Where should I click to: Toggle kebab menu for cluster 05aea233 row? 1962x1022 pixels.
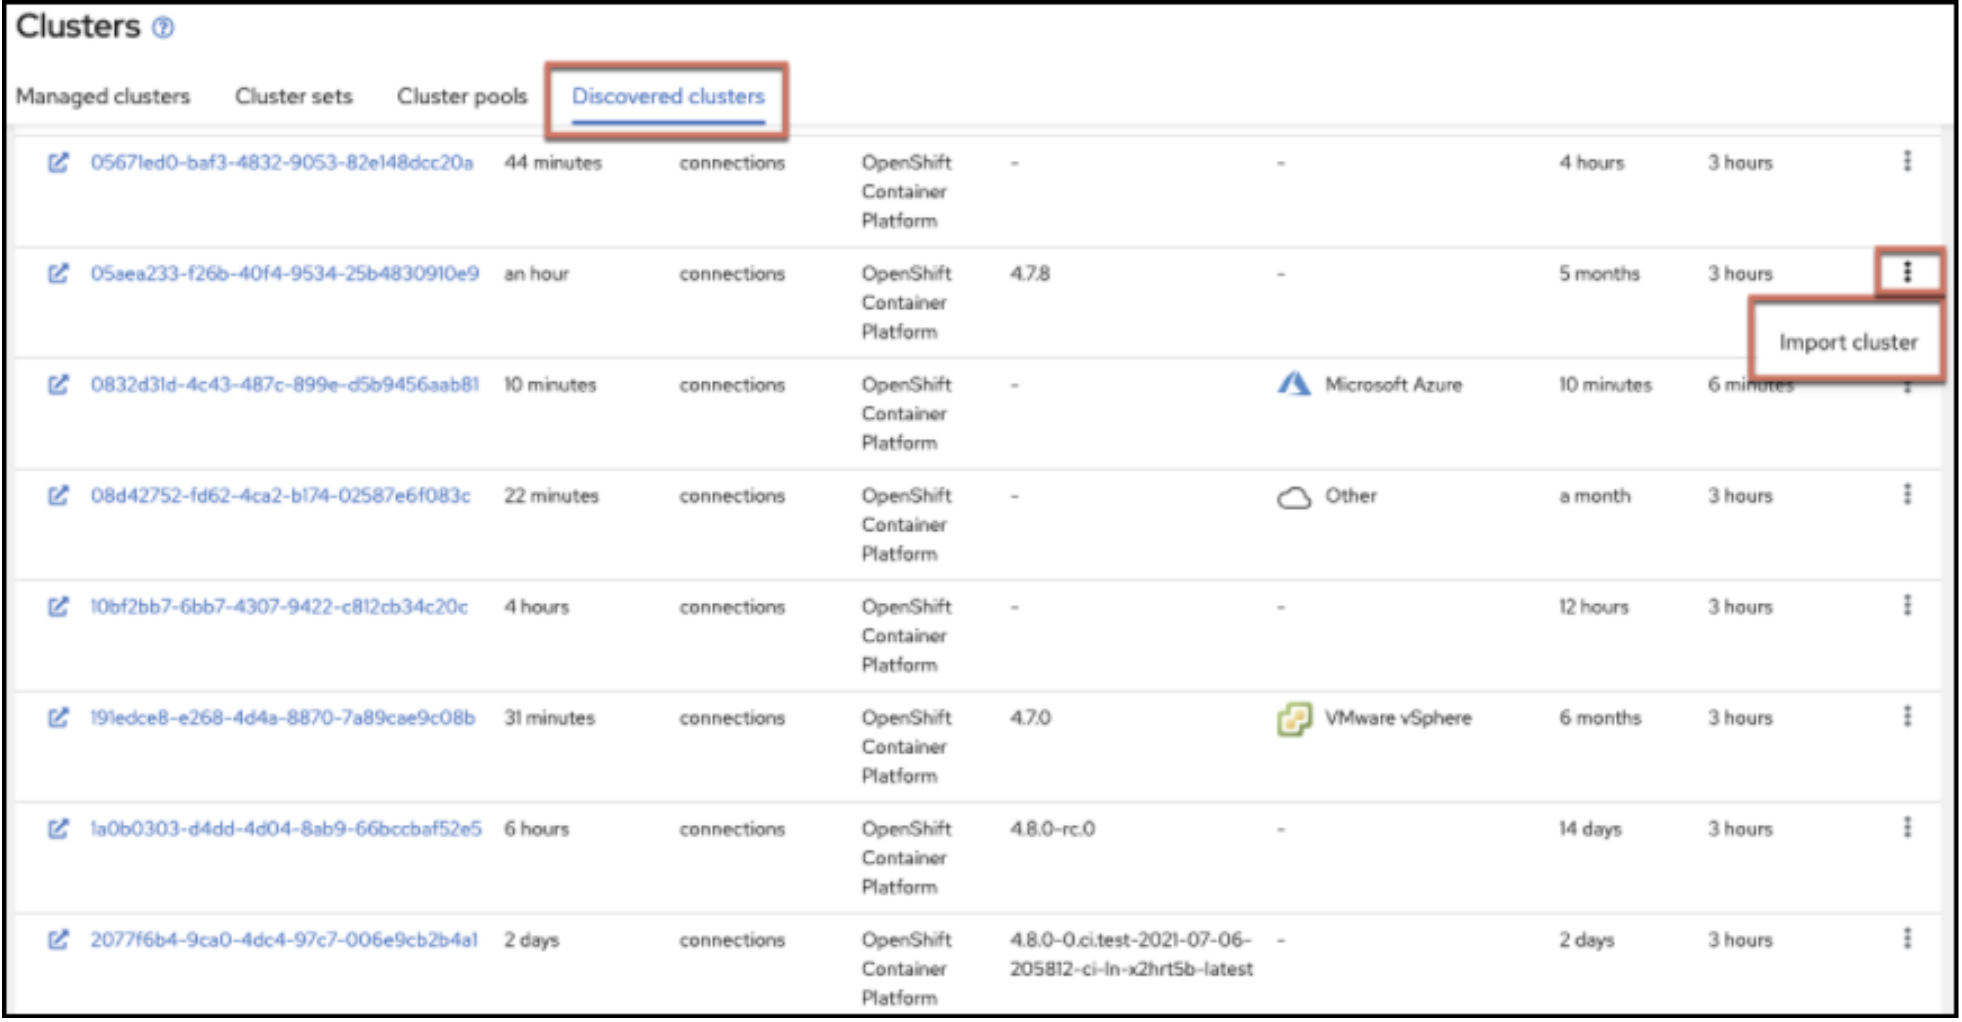tap(1907, 271)
